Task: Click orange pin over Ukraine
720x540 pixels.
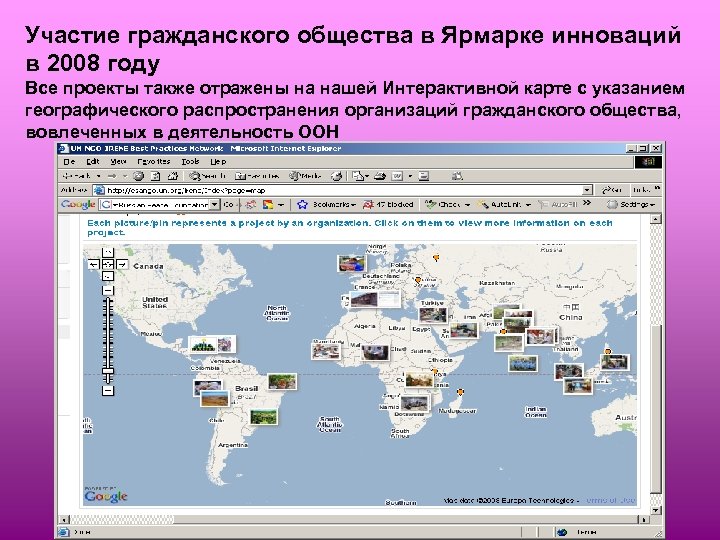Action: (418, 280)
